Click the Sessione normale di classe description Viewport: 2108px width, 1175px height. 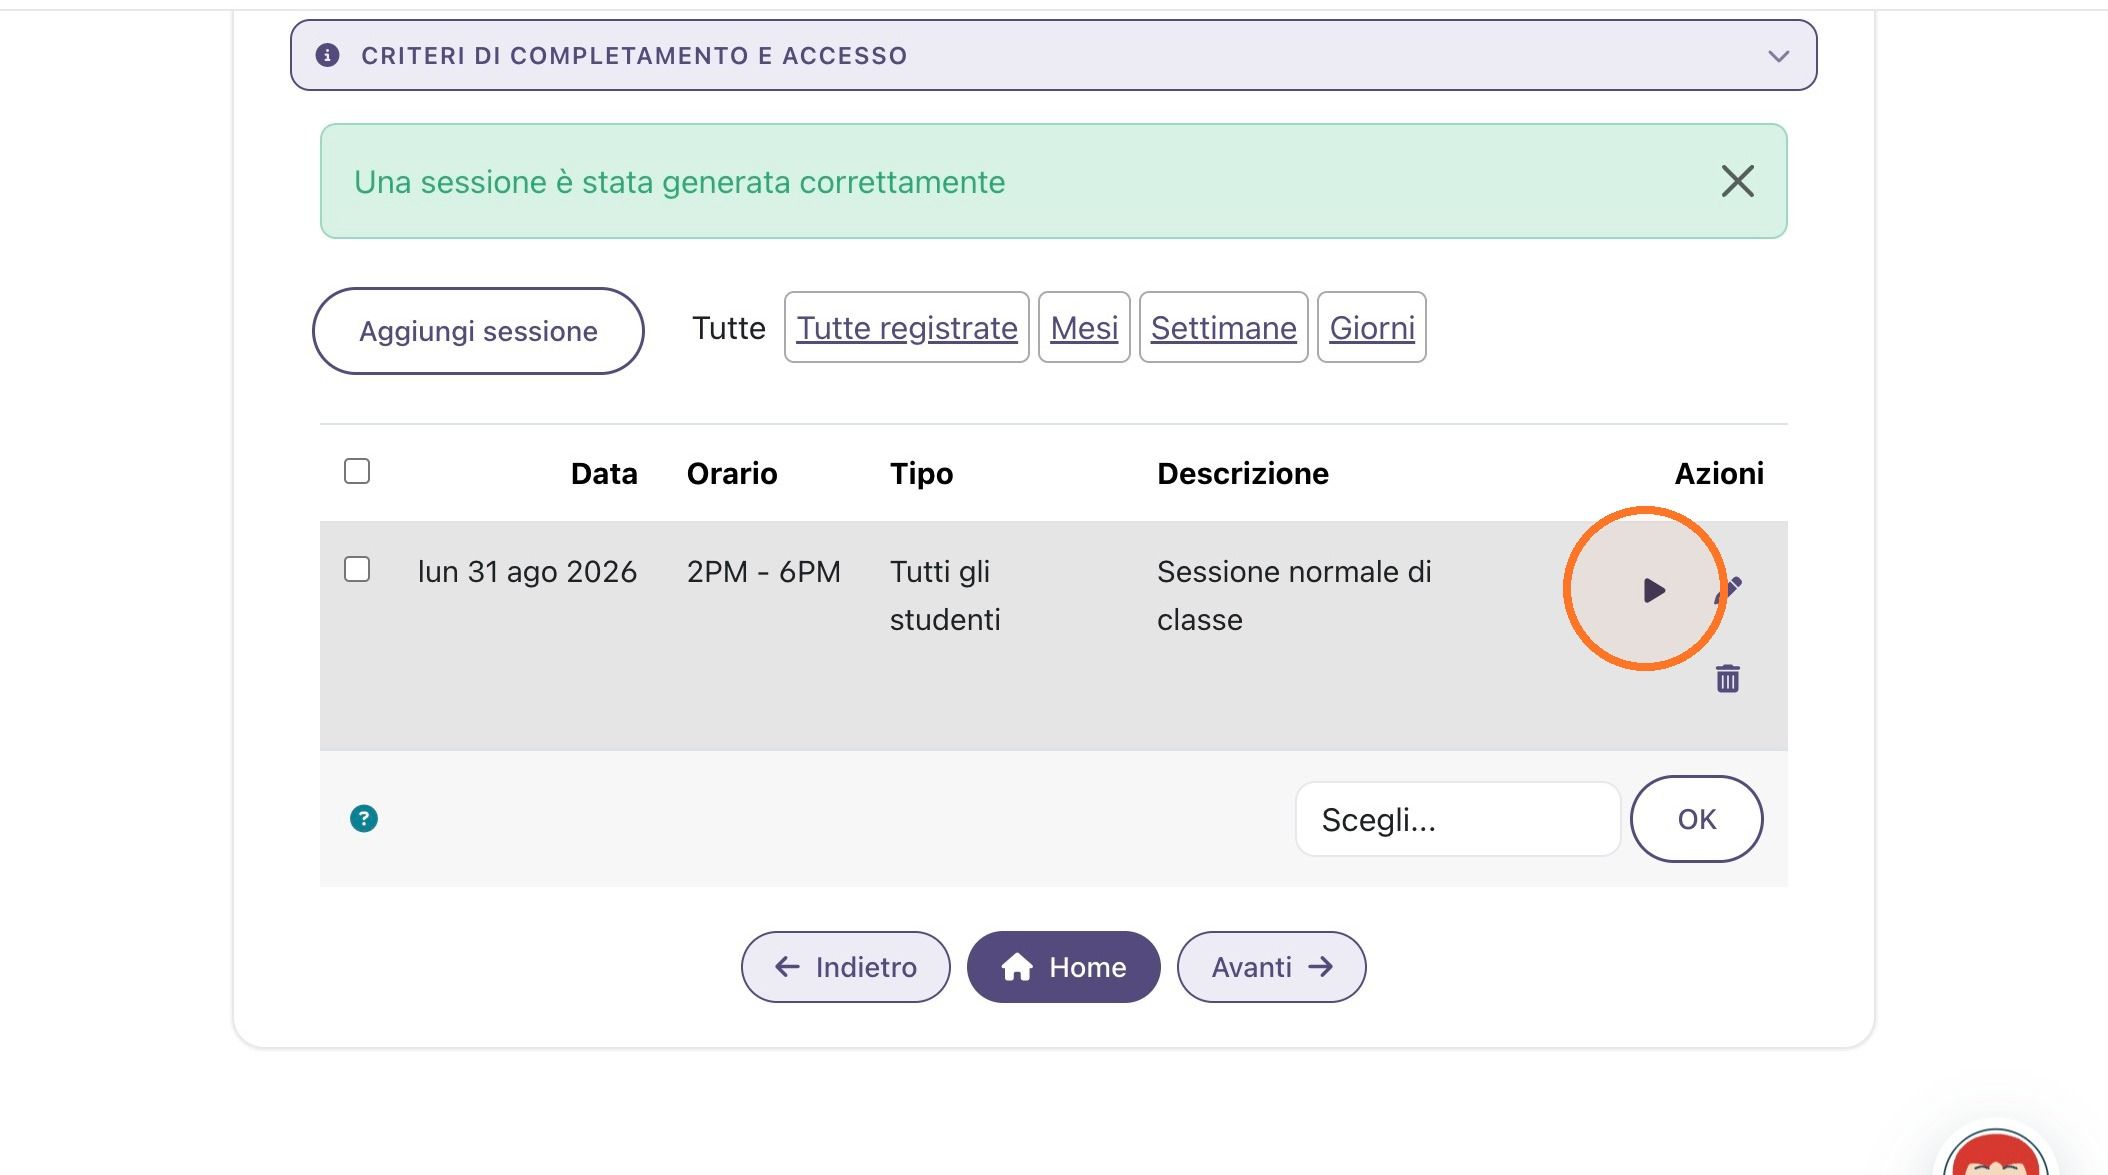pyautogui.click(x=1294, y=596)
